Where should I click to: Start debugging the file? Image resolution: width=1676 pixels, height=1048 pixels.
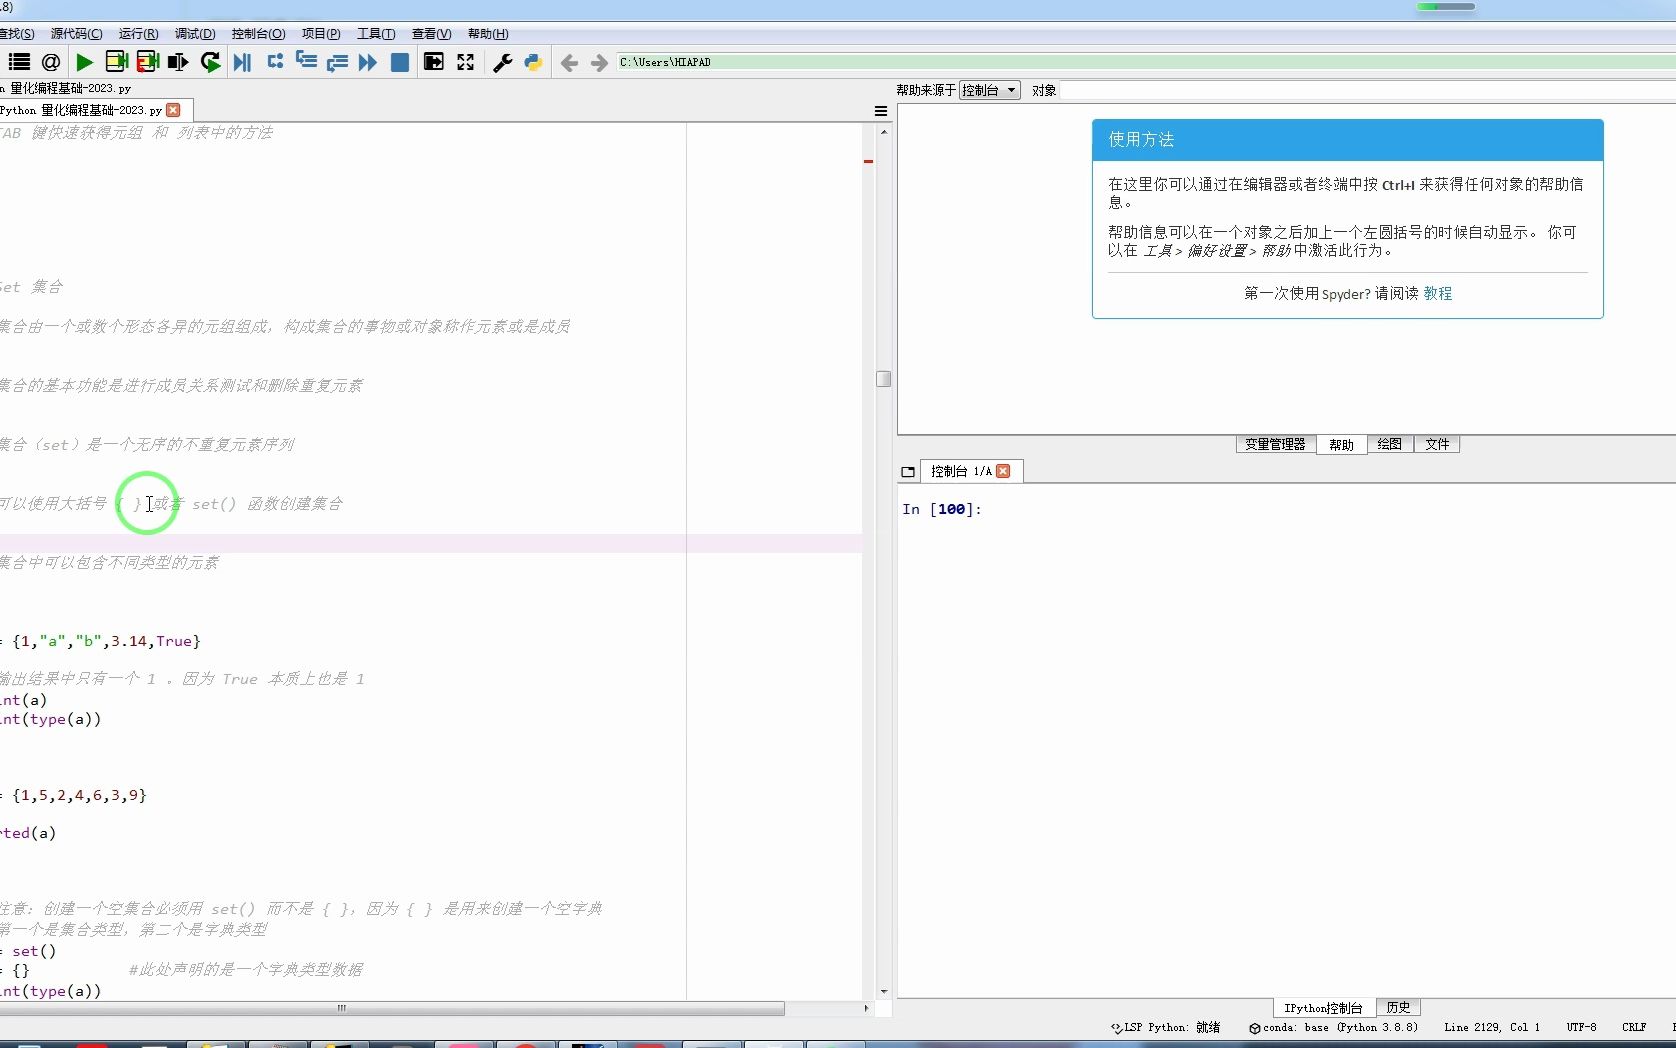tap(242, 62)
